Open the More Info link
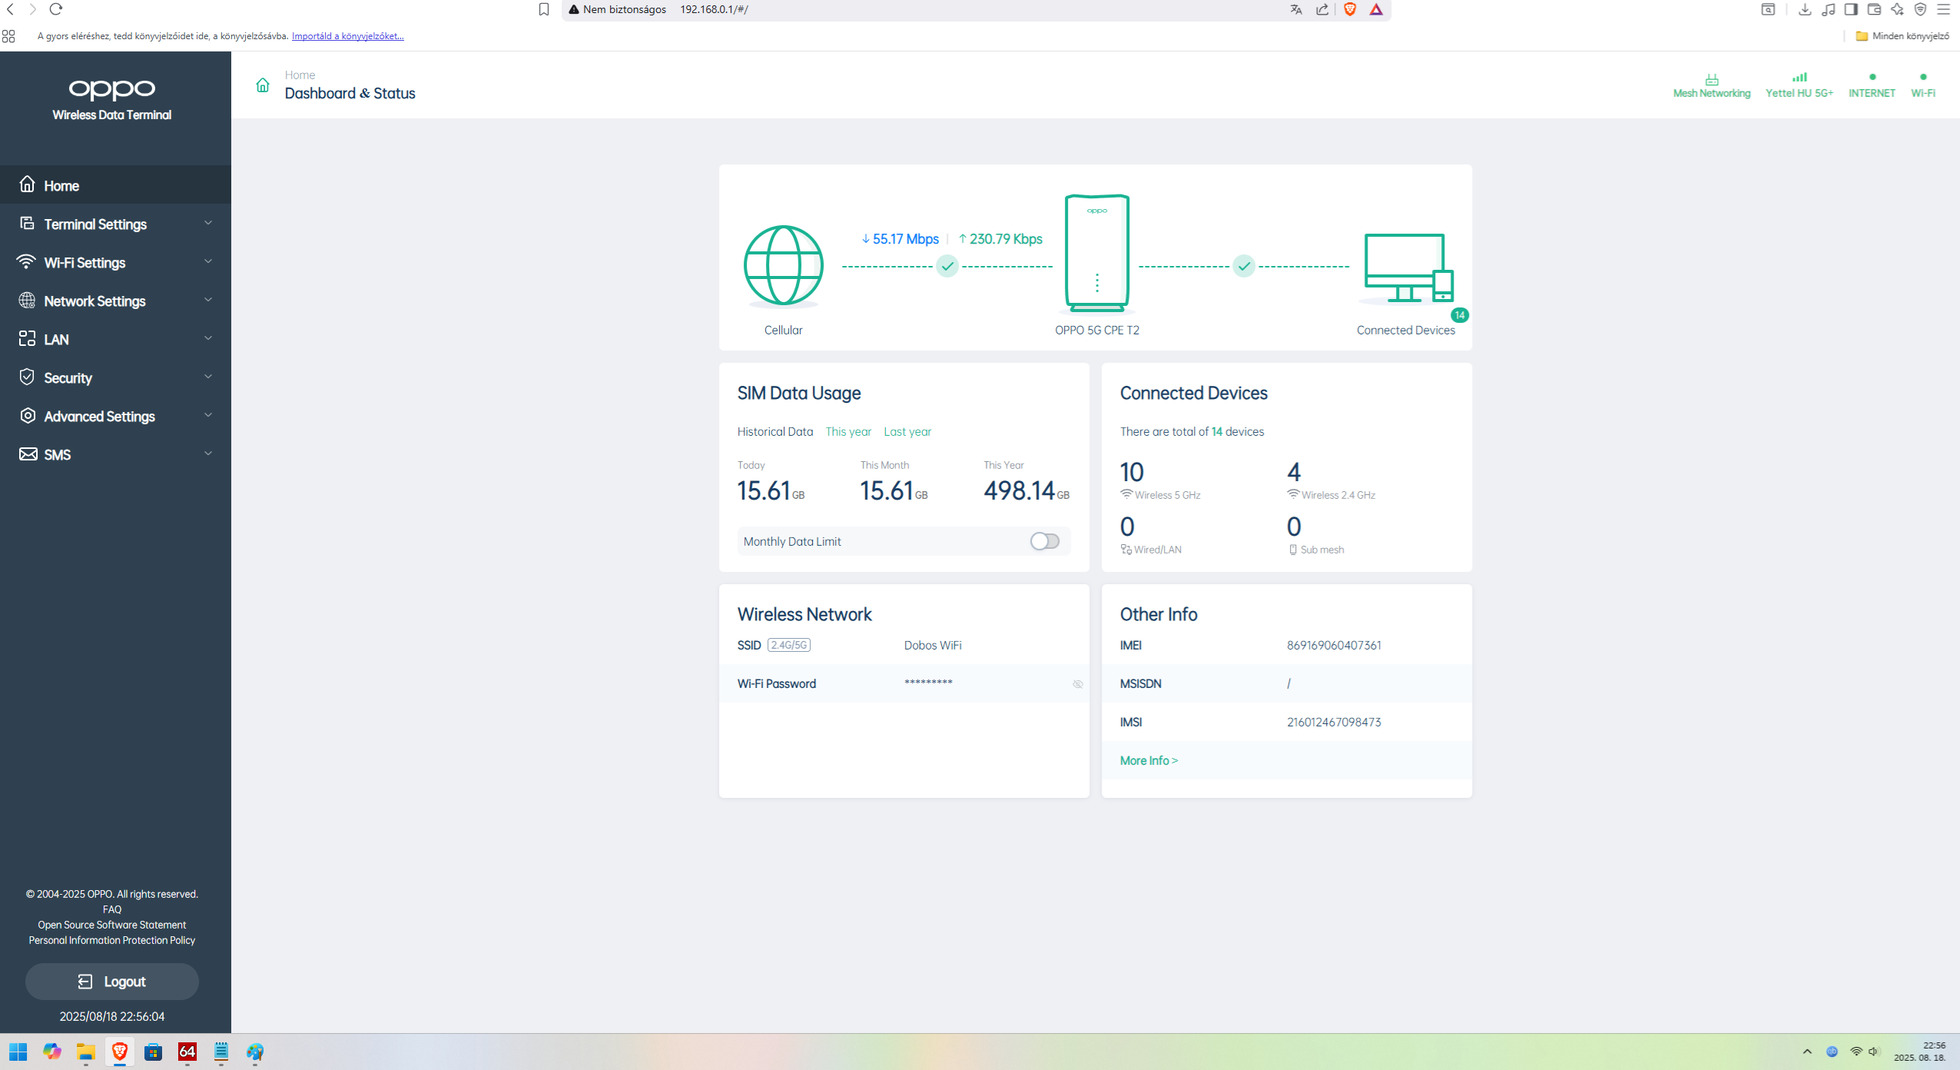The height and width of the screenshot is (1070, 1960). click(1149, 761)
